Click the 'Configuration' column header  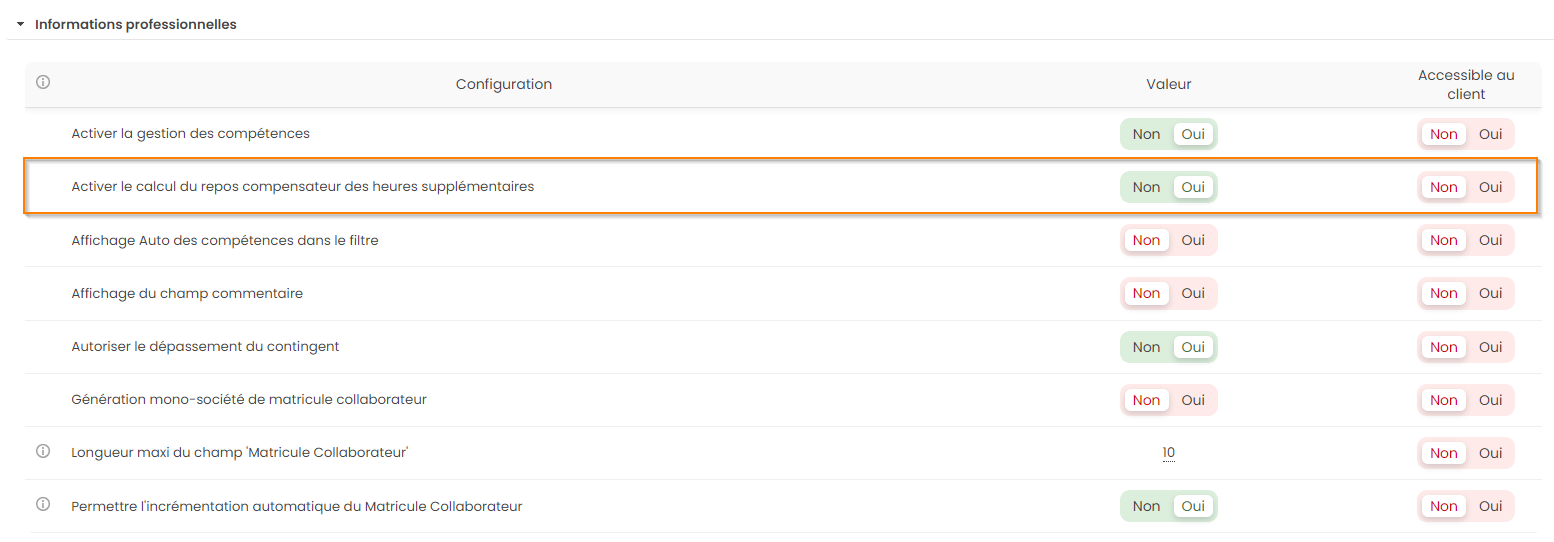pos(504,84)
